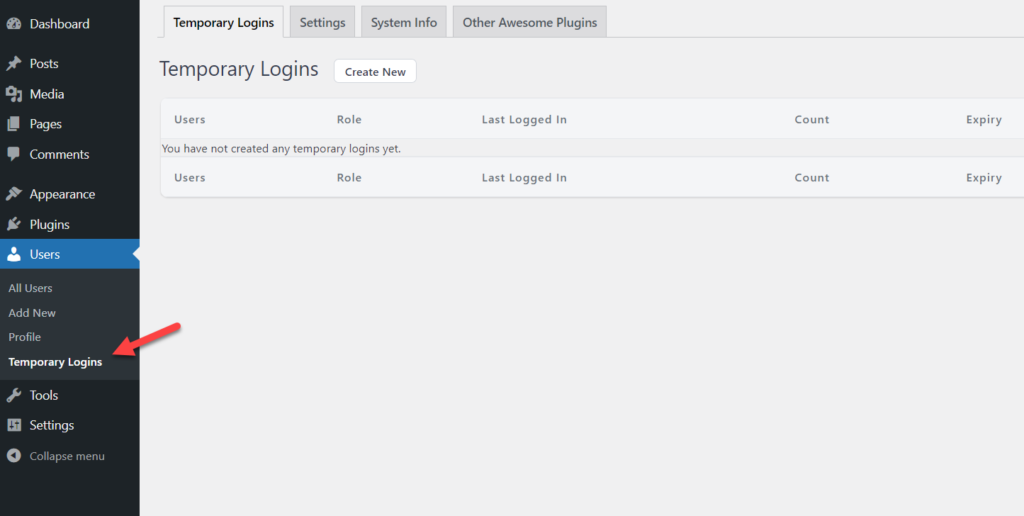Screen dimensions: 1024x516
Task: Open the Profile submenu link
Action: pyautogui.click(x=25, y=337)
